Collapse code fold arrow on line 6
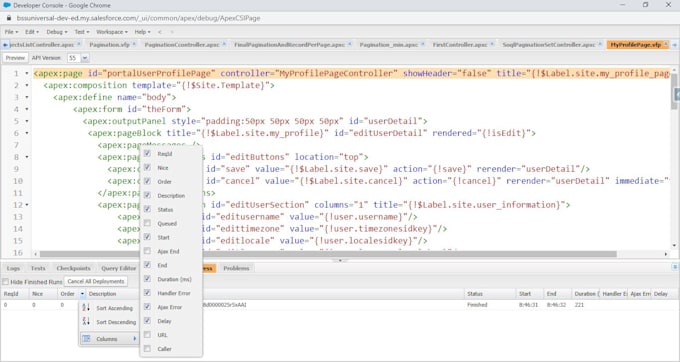Screen dimensions: 680x362 (27, 133)
